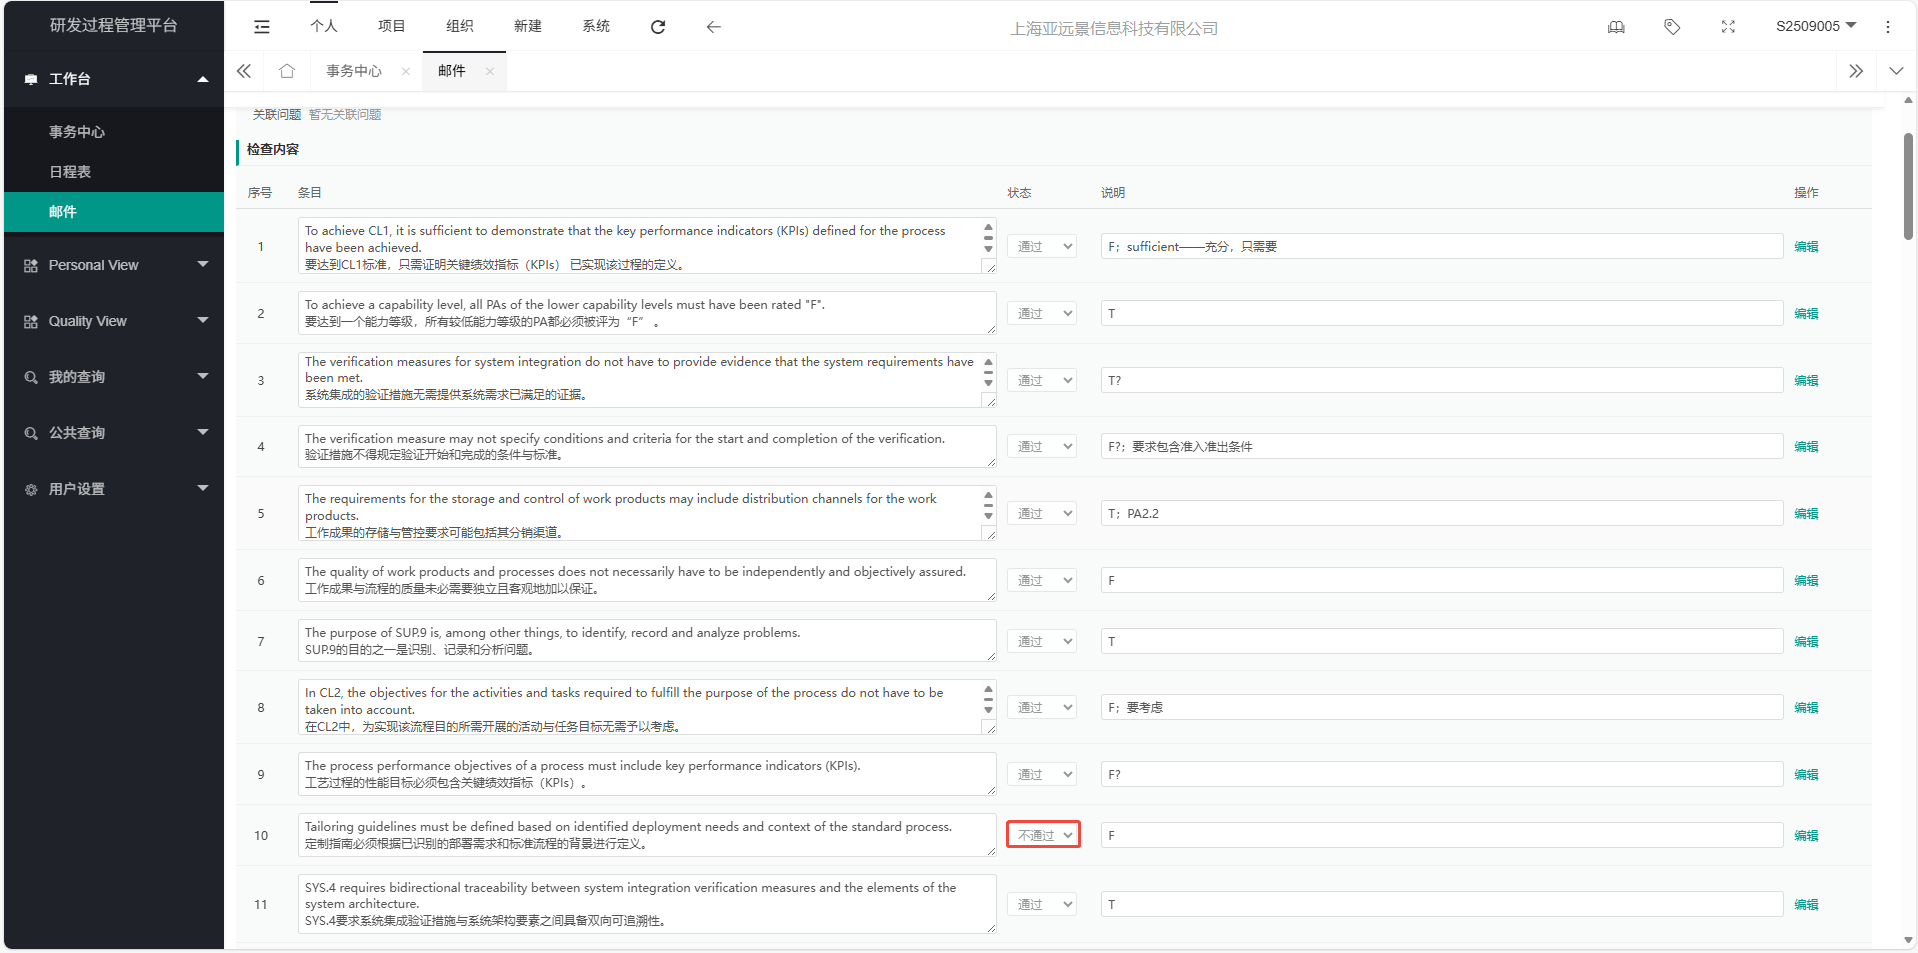Open the 项目 top menu
Image resolution: width=1918 pixels, height=953 pixels.
[x=392, y=26]
